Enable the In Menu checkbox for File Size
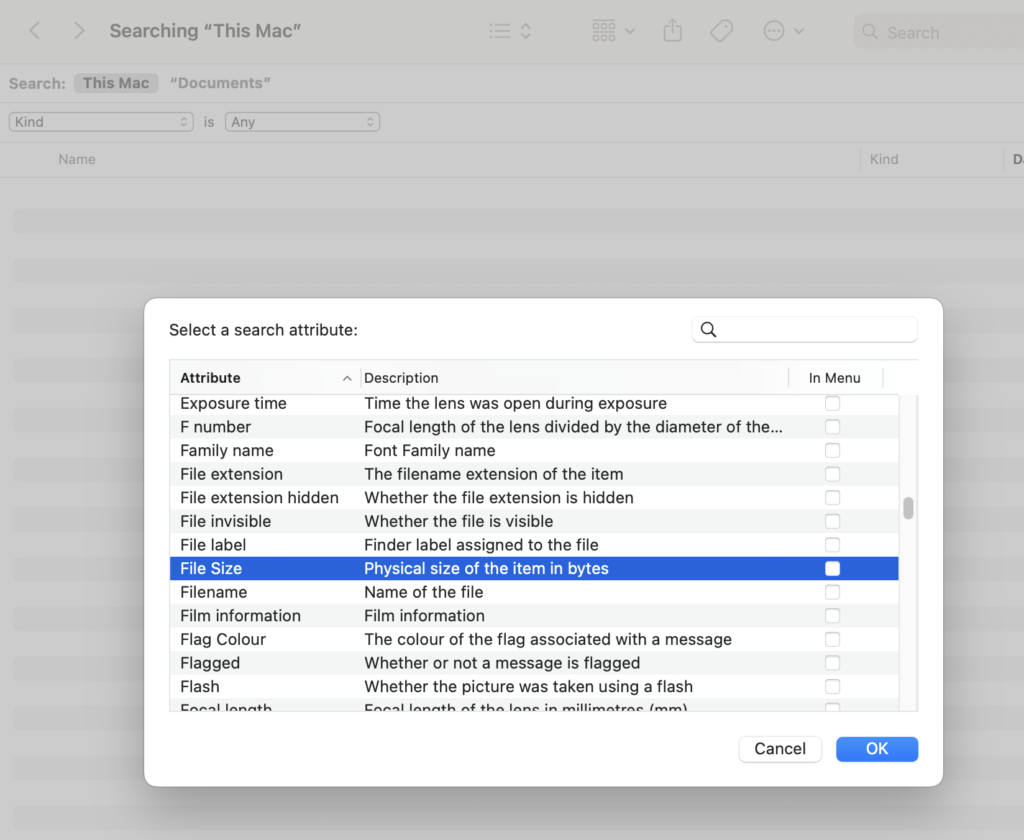Viewport: 1024px width, 840px height. pyautogui.click(x=833, y=568)
